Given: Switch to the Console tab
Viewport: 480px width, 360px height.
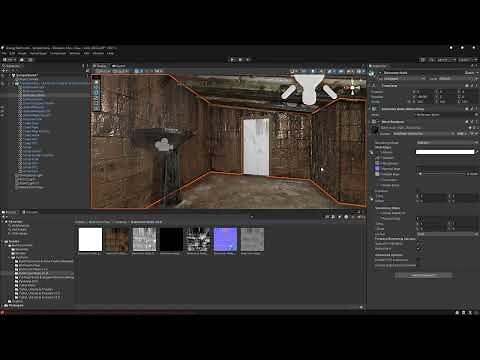Looking at the screenshot, I should [30, 212].
